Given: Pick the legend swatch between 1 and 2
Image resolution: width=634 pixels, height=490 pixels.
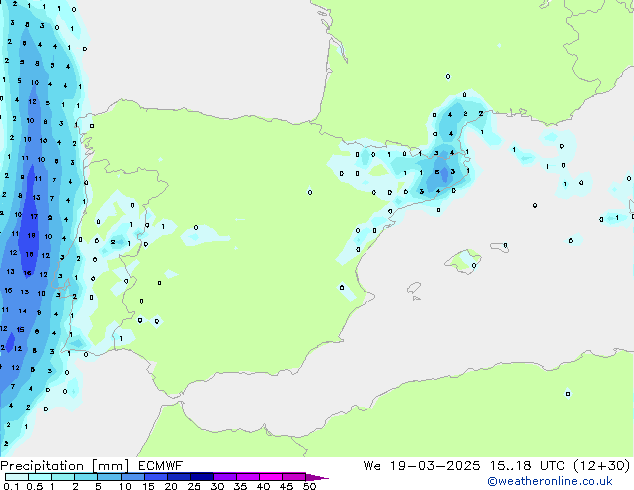Looking at the screenshot, I should (x=63, y=477).
